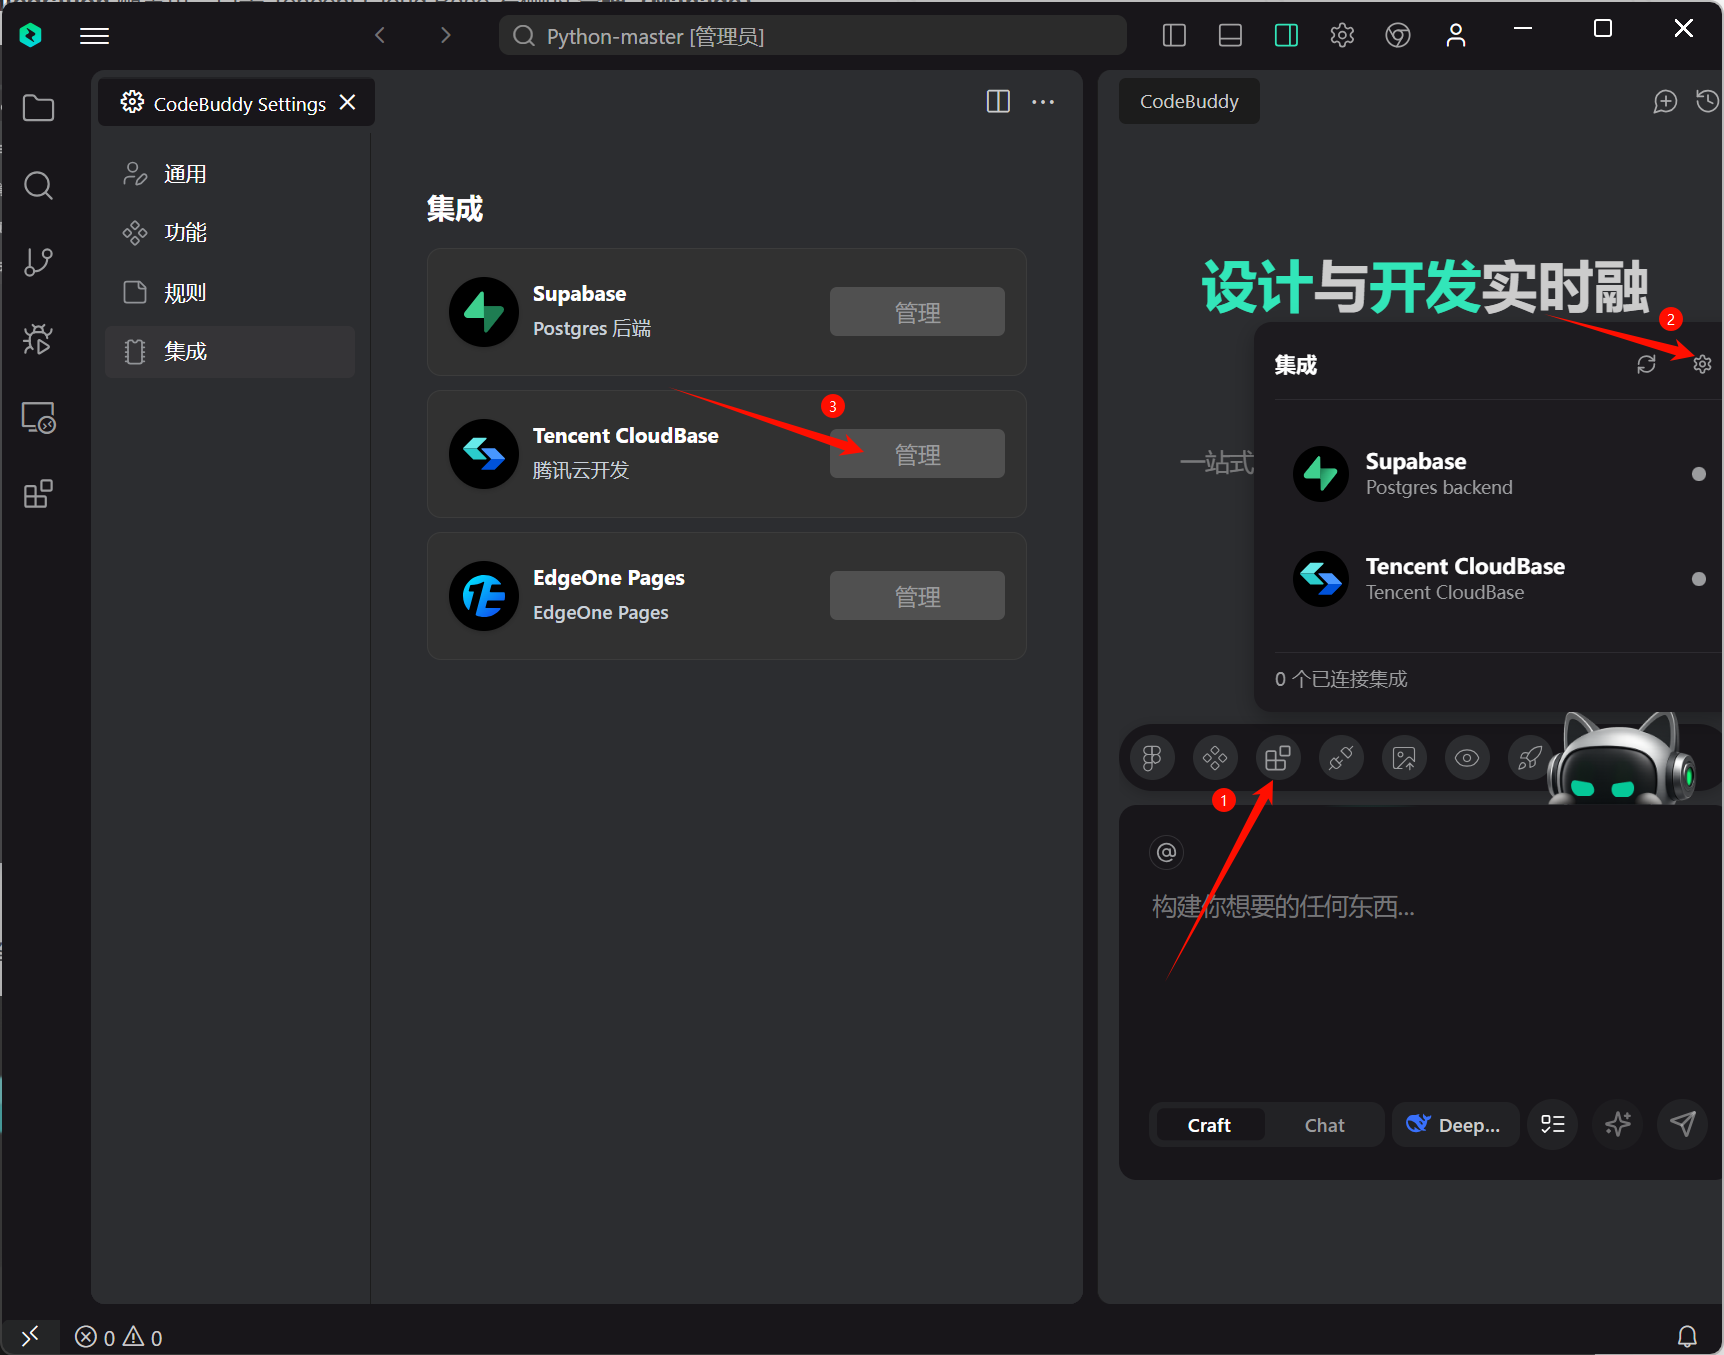
Task: Select the 规则 settings section
Action: [x=185, y=293]
